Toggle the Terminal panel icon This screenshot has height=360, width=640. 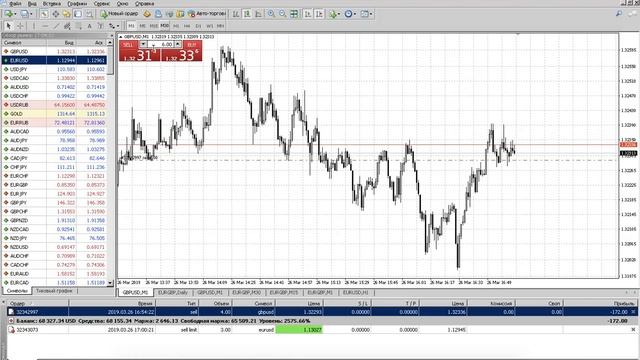click(x=78, y=14)
